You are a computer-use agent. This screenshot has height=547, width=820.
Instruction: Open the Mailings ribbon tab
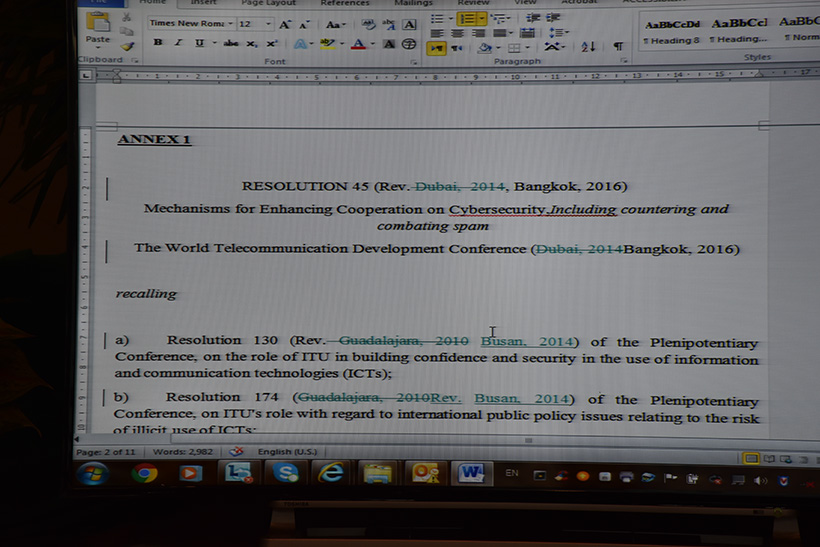click(x=413, y=3)
